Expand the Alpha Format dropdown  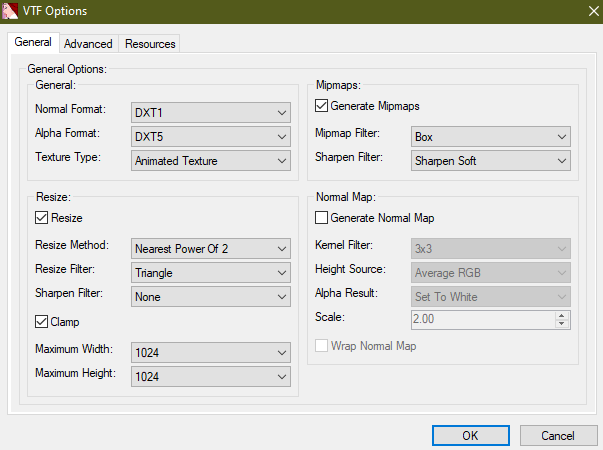click(x=211, y=136)
